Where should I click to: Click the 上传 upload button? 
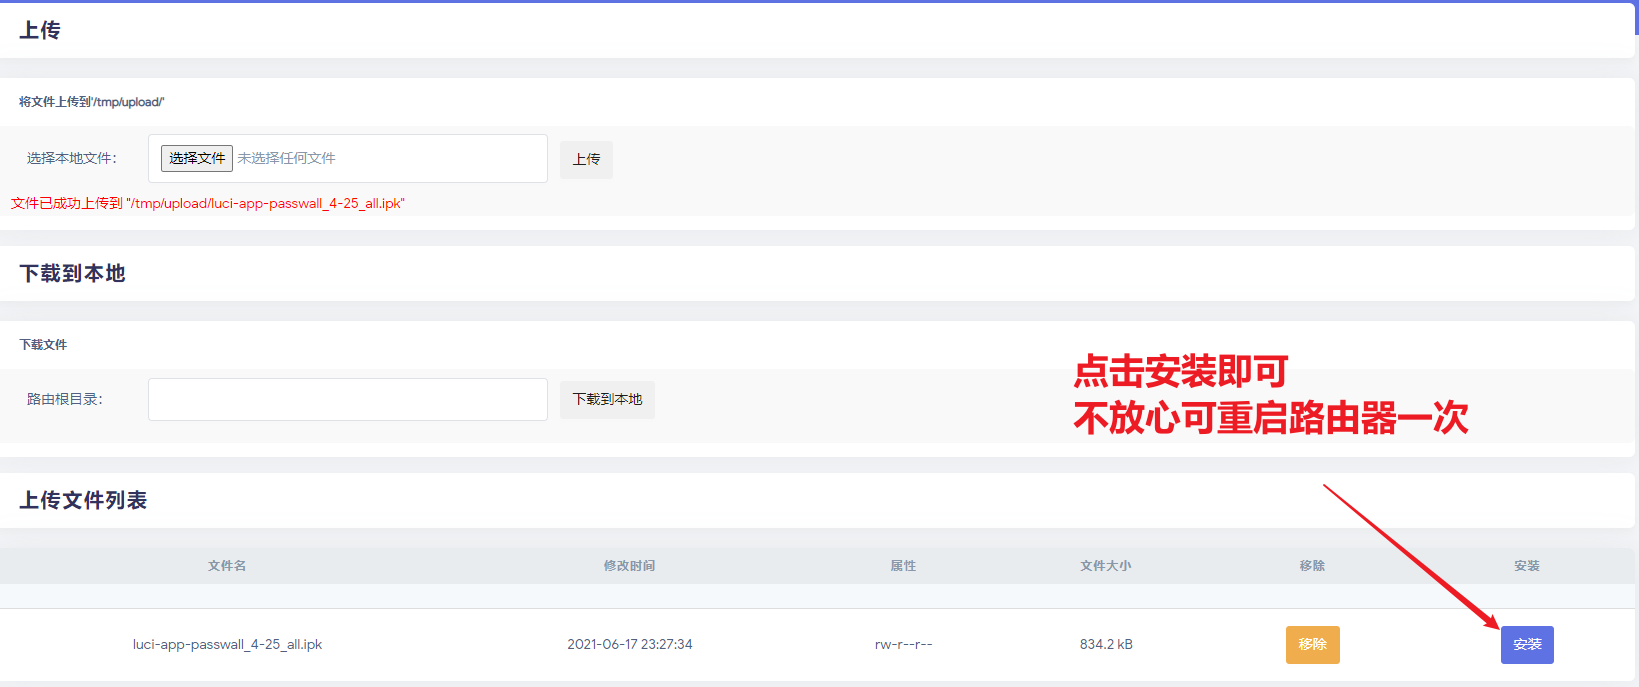coord(586,159)
